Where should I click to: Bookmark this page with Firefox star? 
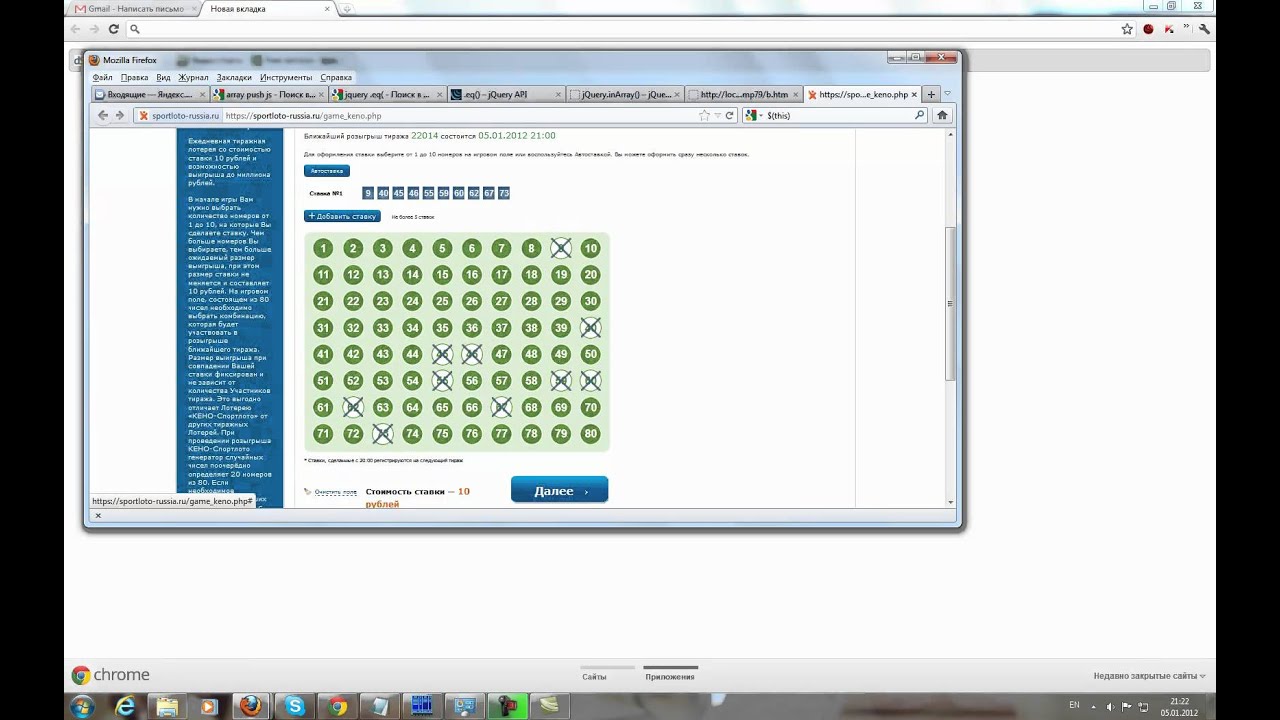tap(705, 115)
